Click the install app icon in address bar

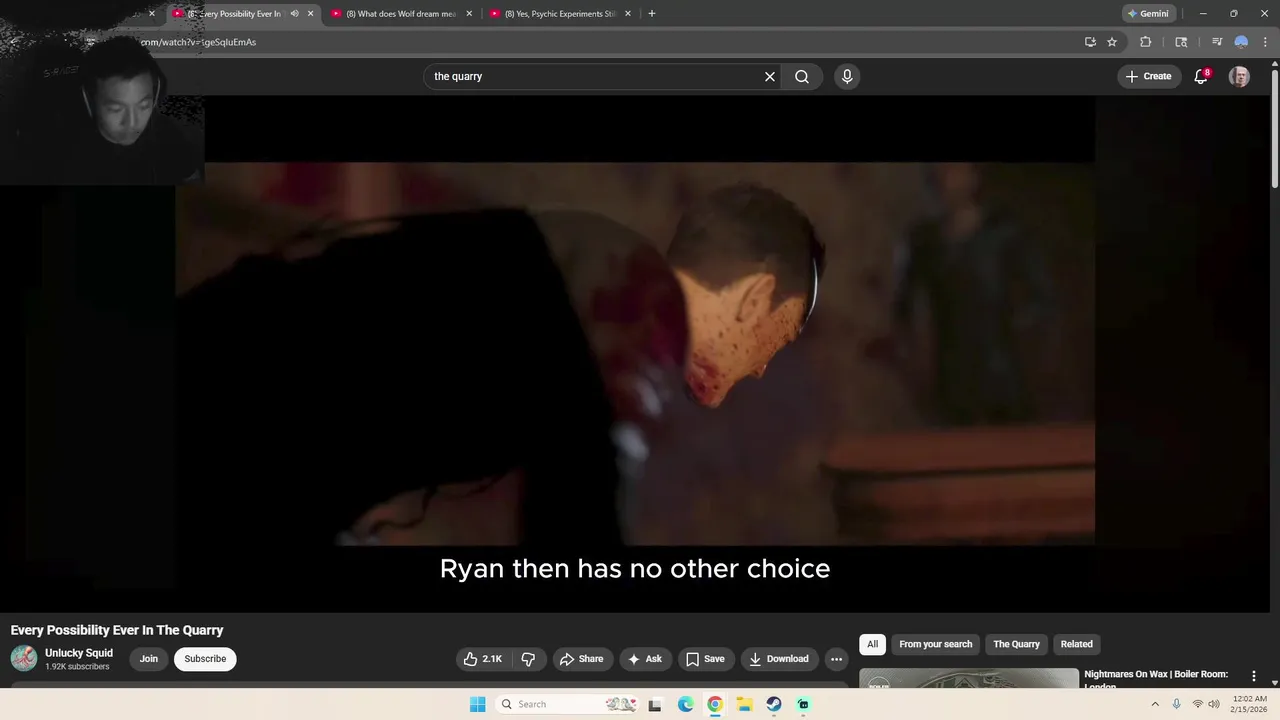[x=1090, y=42]
